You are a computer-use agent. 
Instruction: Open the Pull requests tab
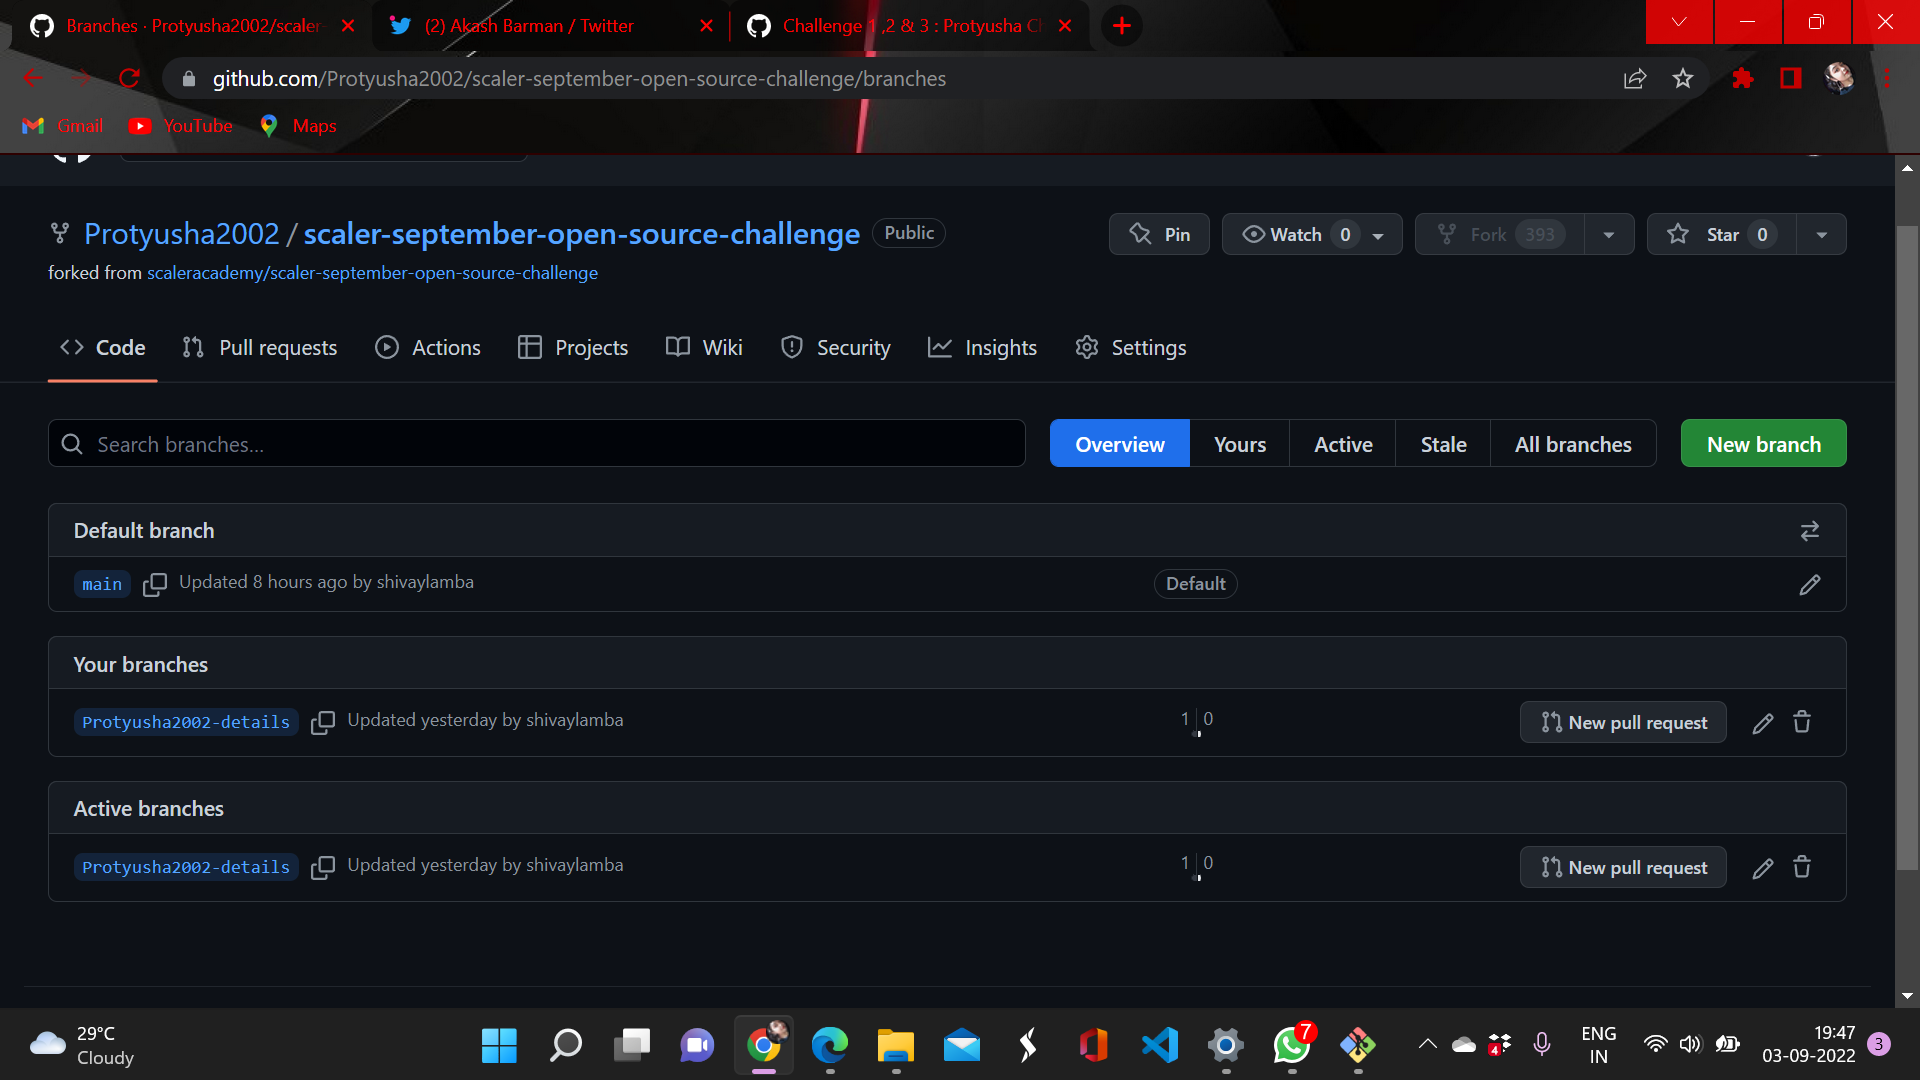tap(260, 348)
